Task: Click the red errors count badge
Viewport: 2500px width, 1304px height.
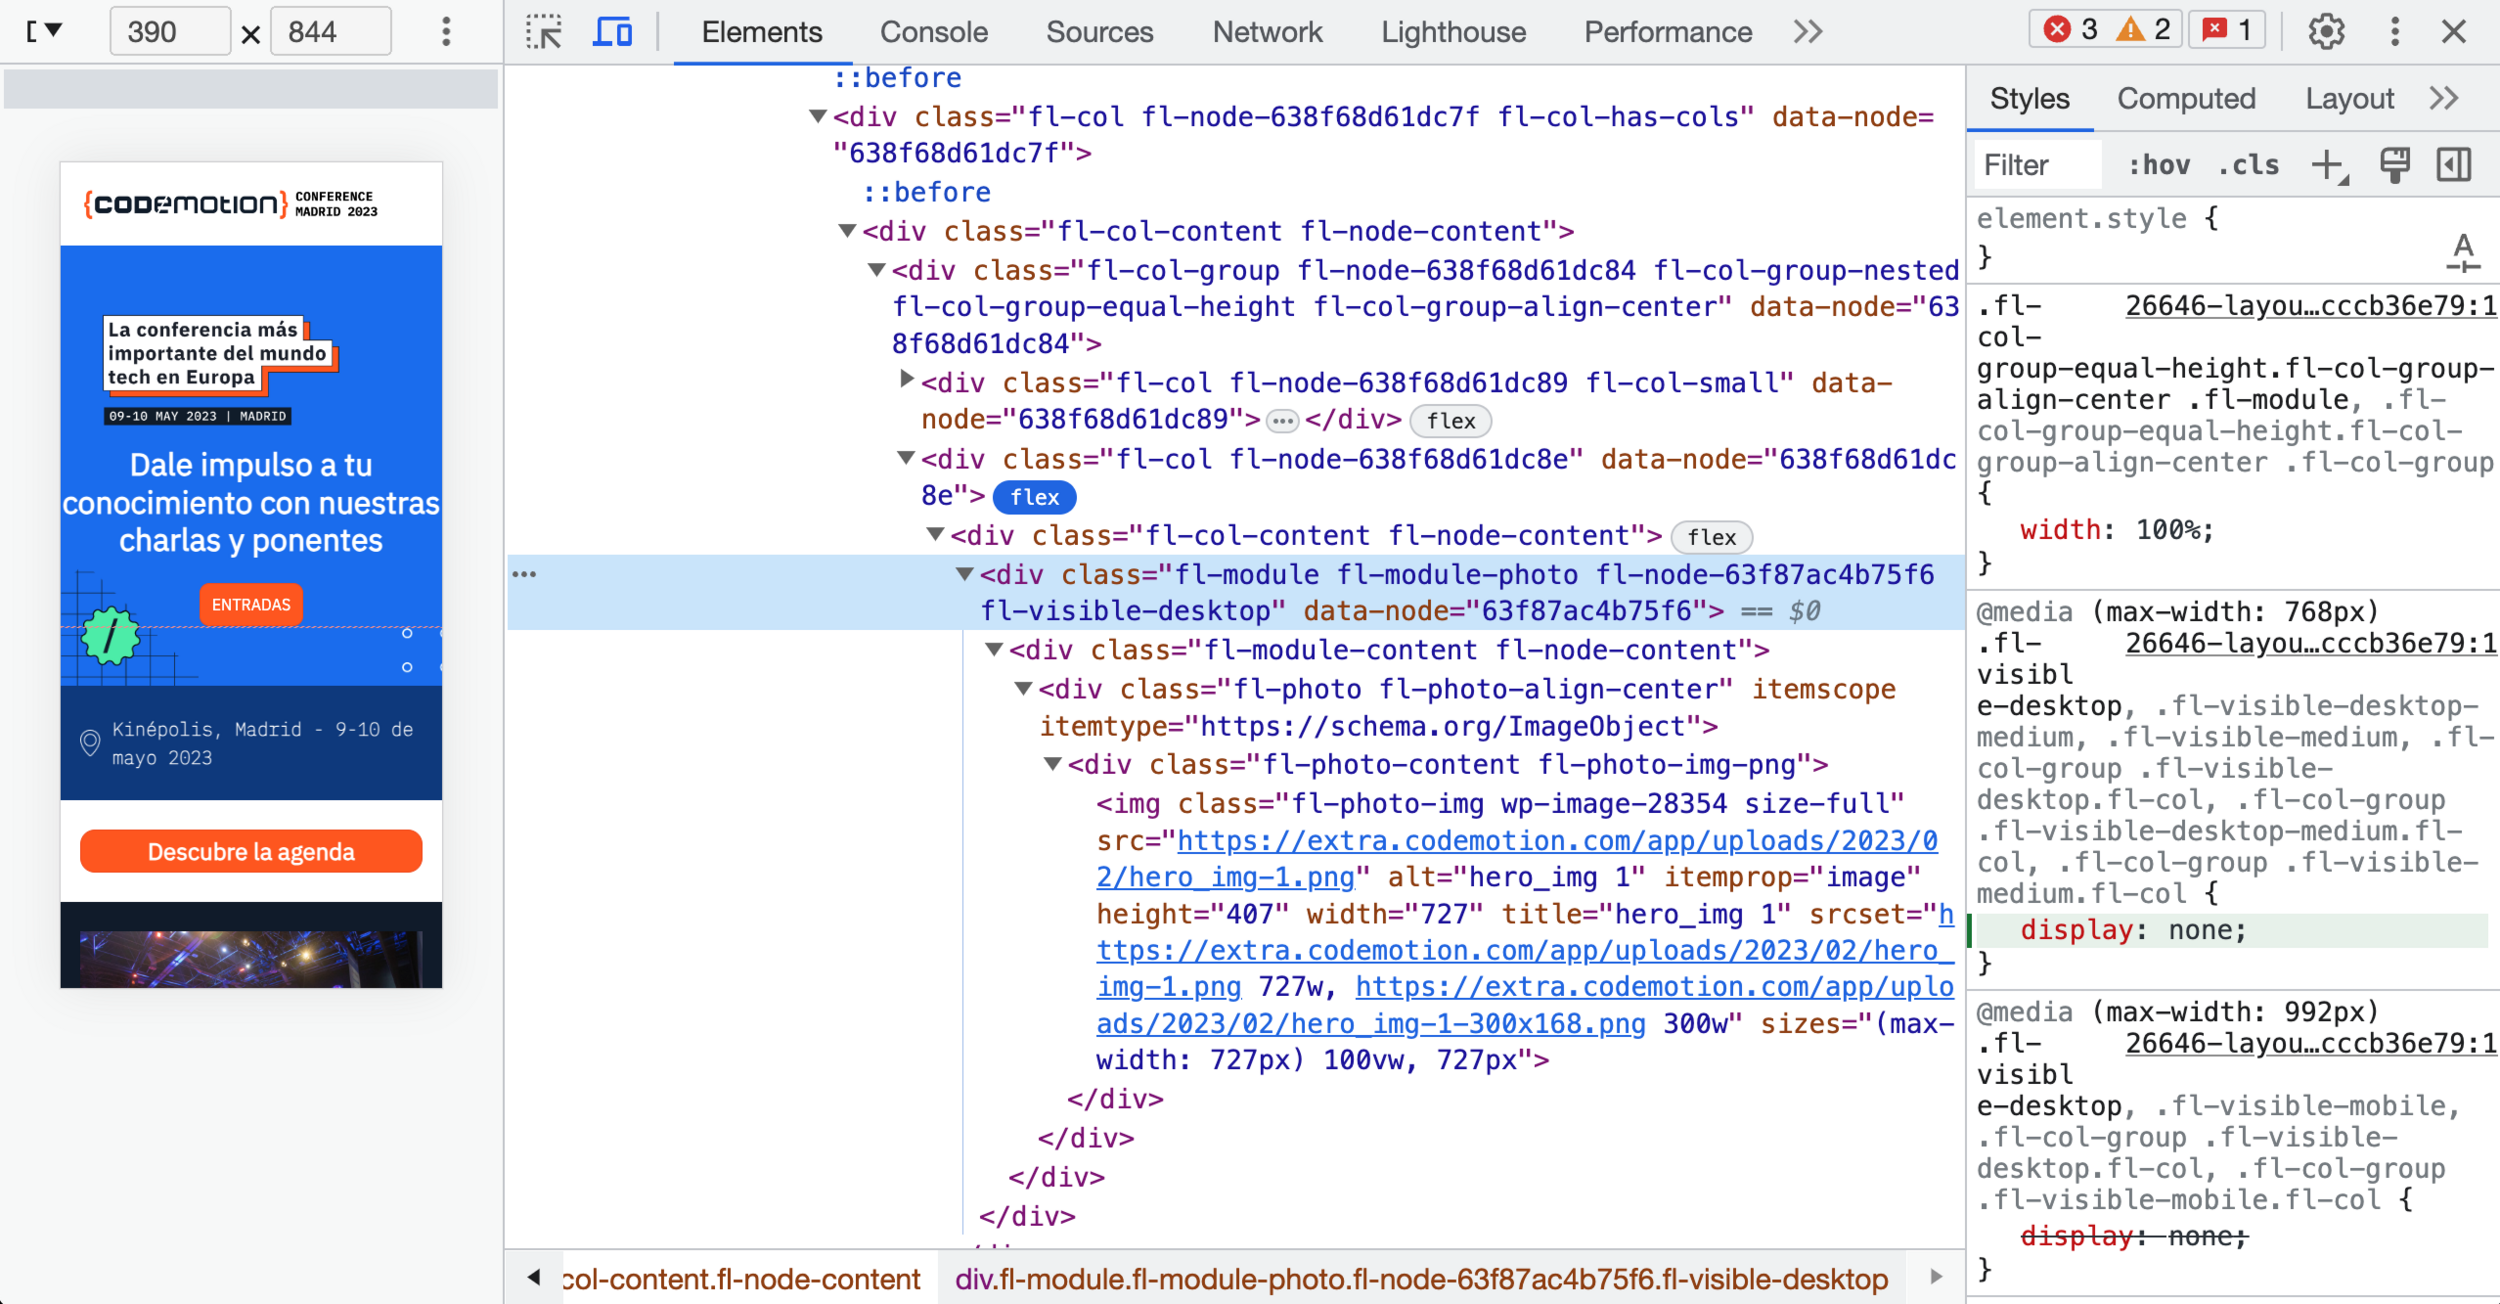Action: click(x=2070, y=30)
